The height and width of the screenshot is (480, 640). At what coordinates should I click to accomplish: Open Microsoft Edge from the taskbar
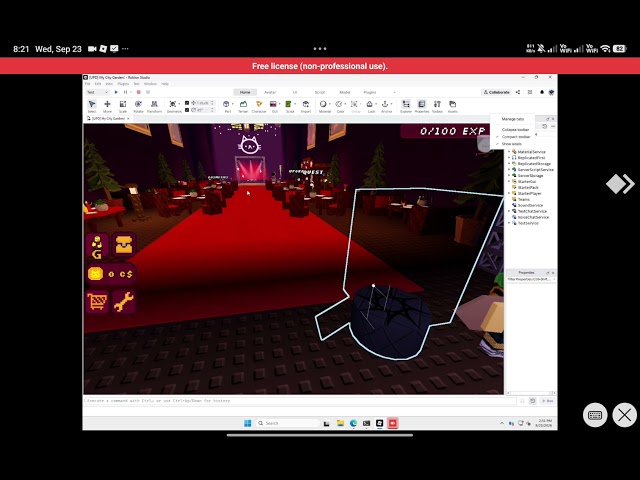(353, 423)
